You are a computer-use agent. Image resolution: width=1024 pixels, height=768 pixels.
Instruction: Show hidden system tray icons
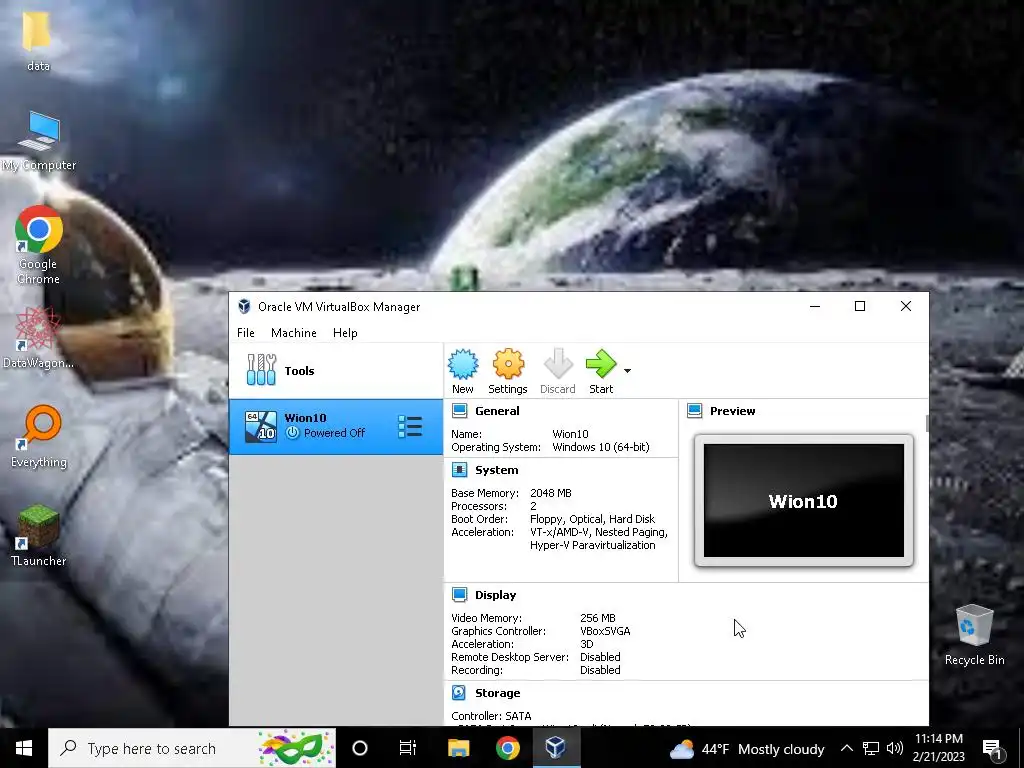(846, 748)
